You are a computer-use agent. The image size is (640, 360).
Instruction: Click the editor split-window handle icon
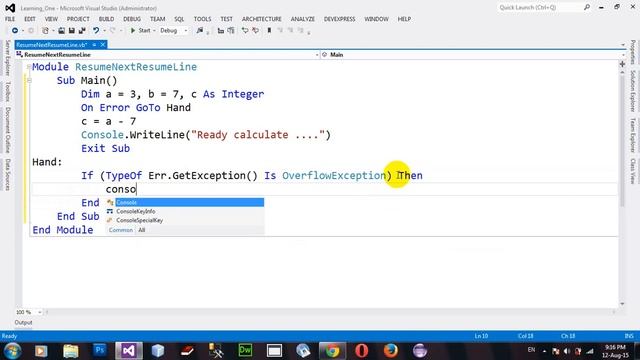tap(622, 64)
